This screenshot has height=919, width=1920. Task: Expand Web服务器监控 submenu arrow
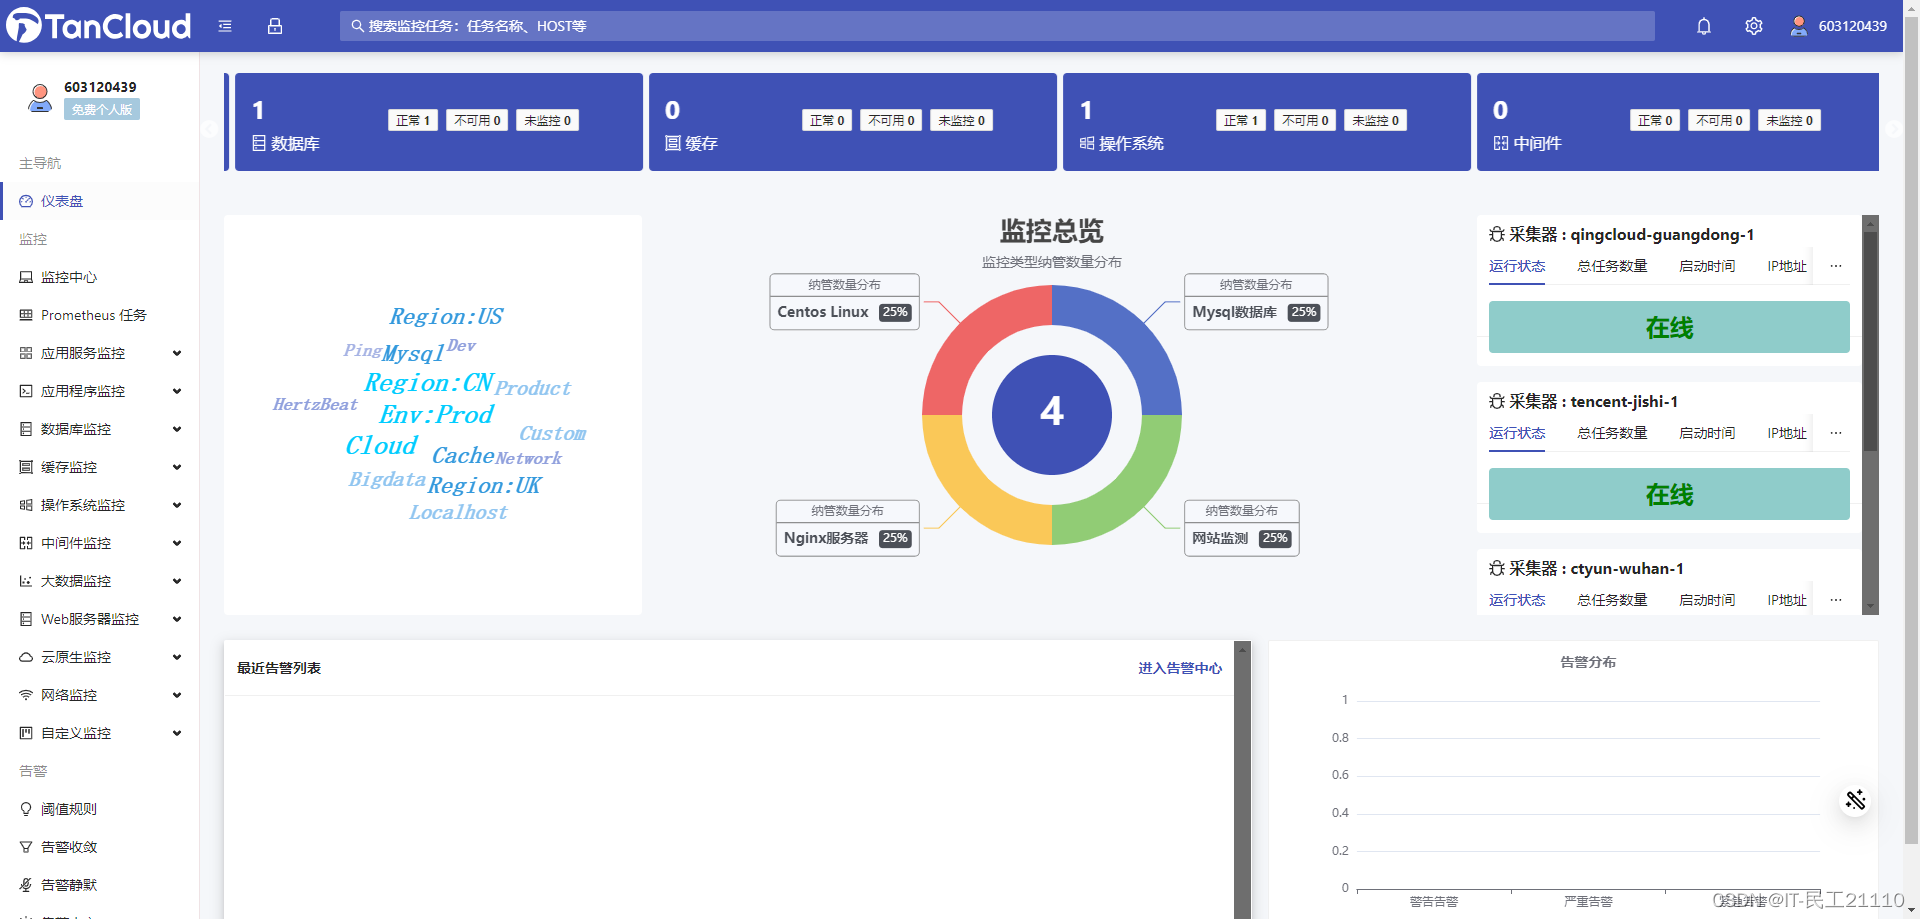(177, 619)
